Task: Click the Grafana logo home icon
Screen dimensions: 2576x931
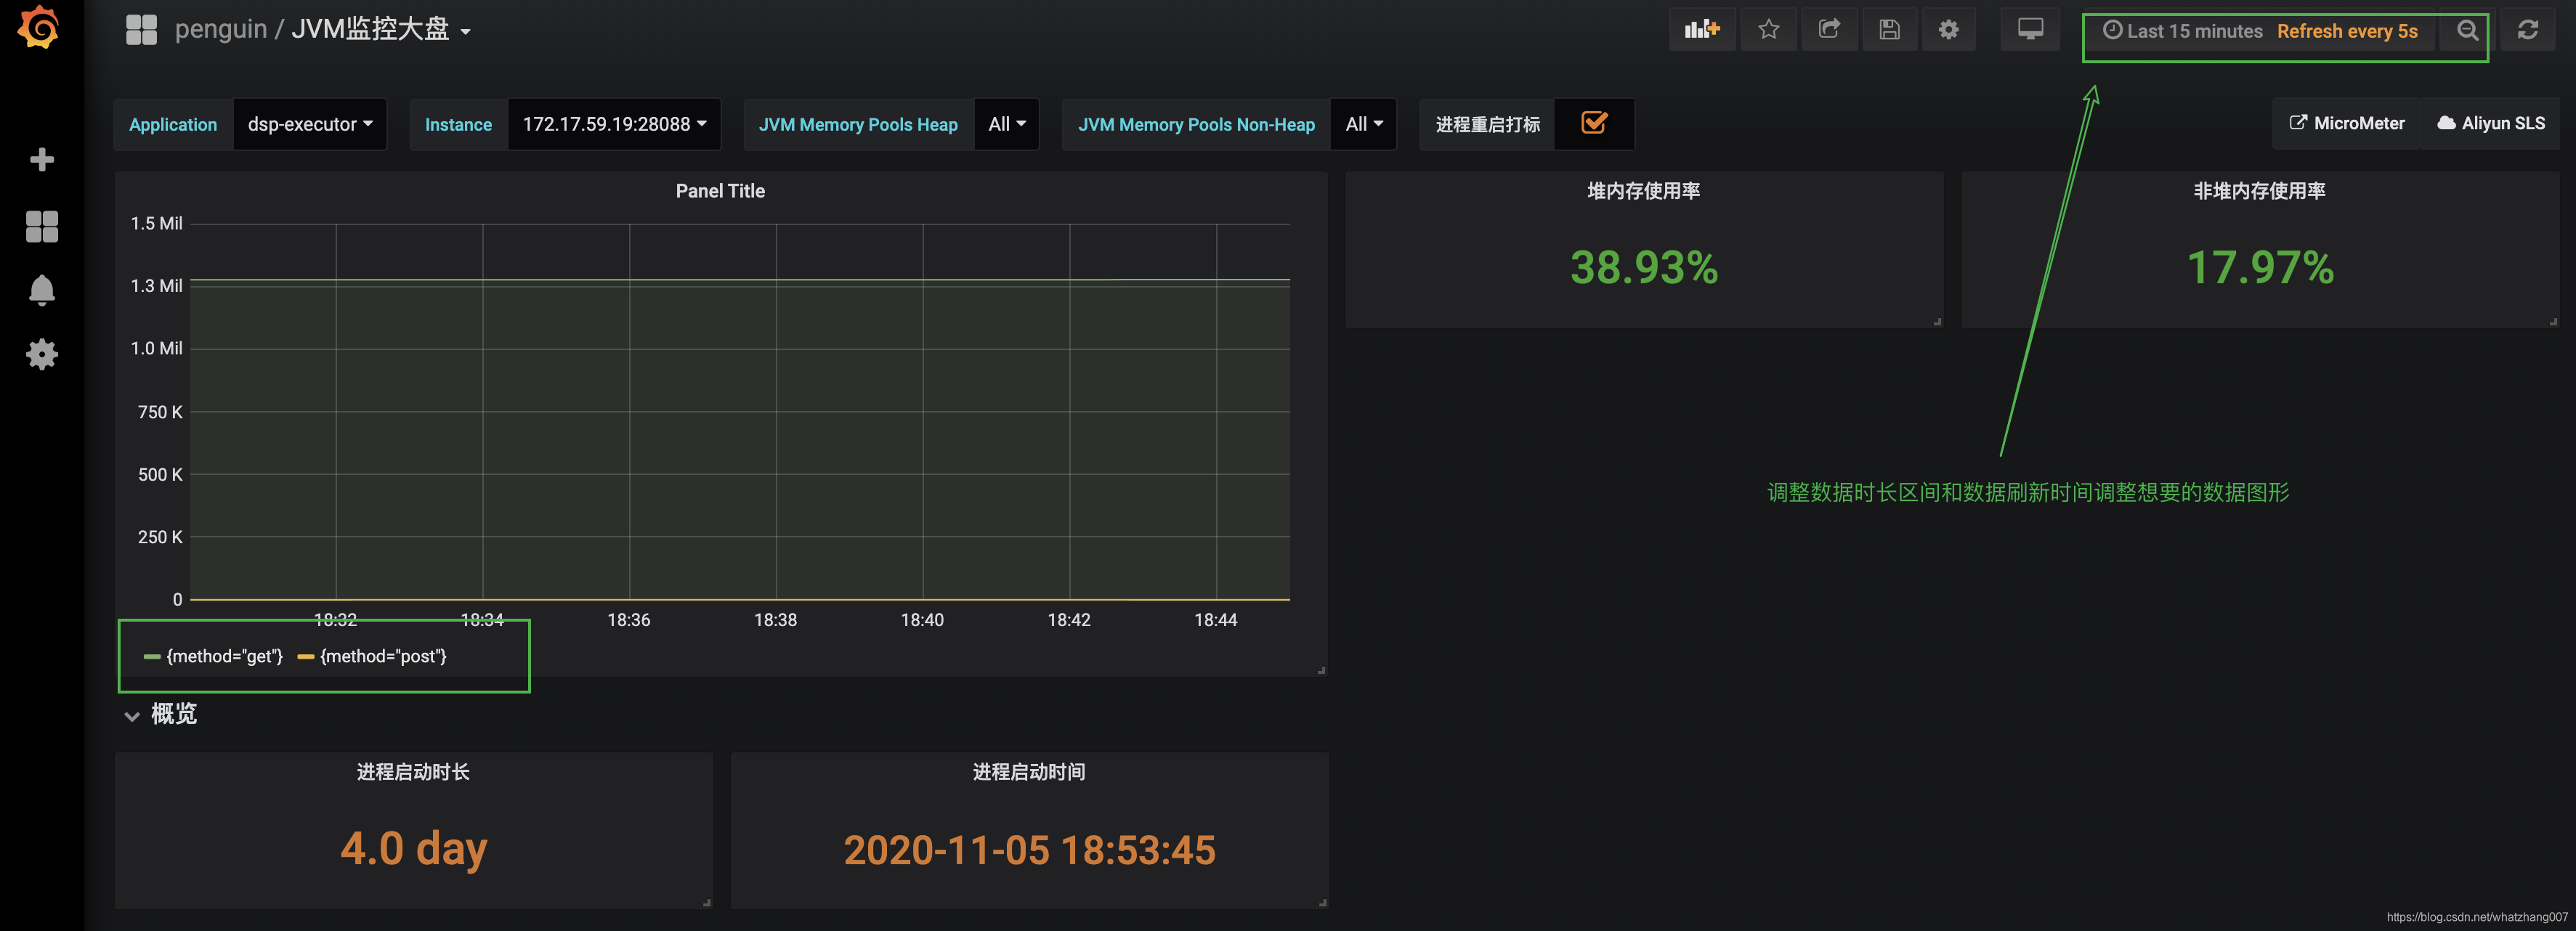Action: (x=39, y=28)
